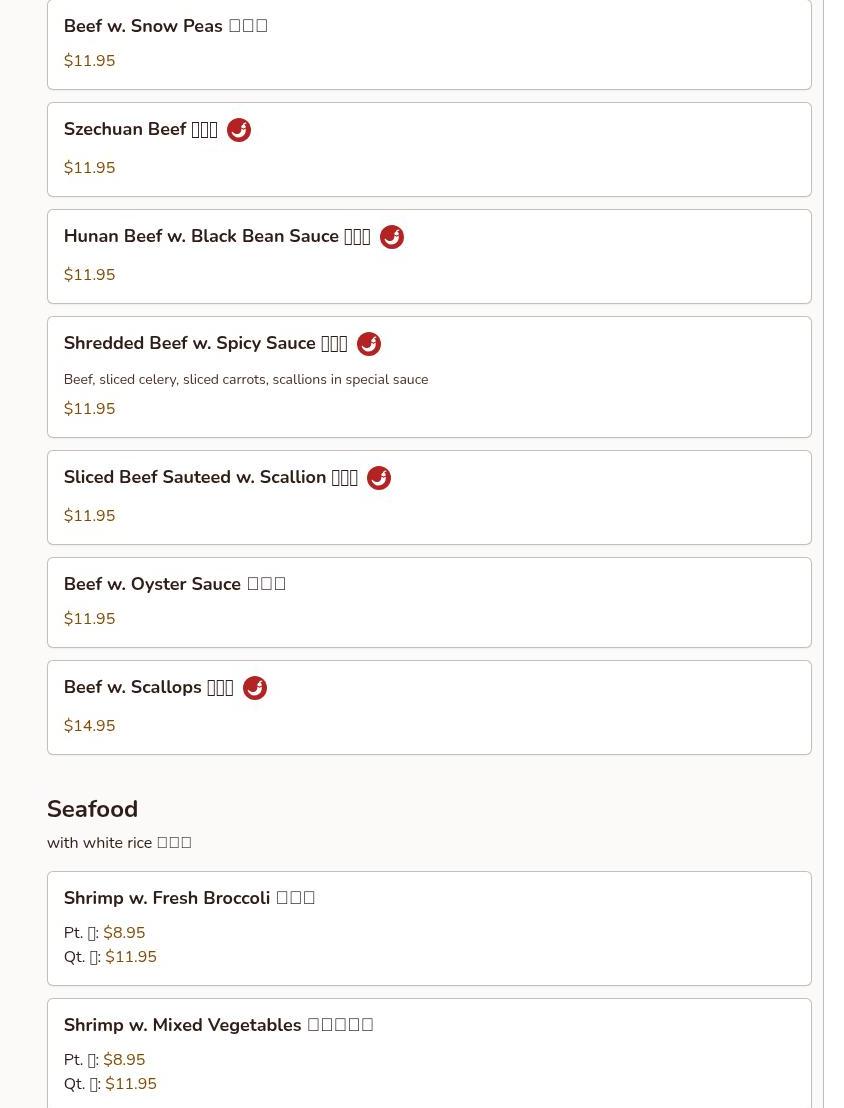Click Qt. $11.95 price under Shrimp w. Mixed Vegetables
844x1108 pixels.
coord(110,1084)
